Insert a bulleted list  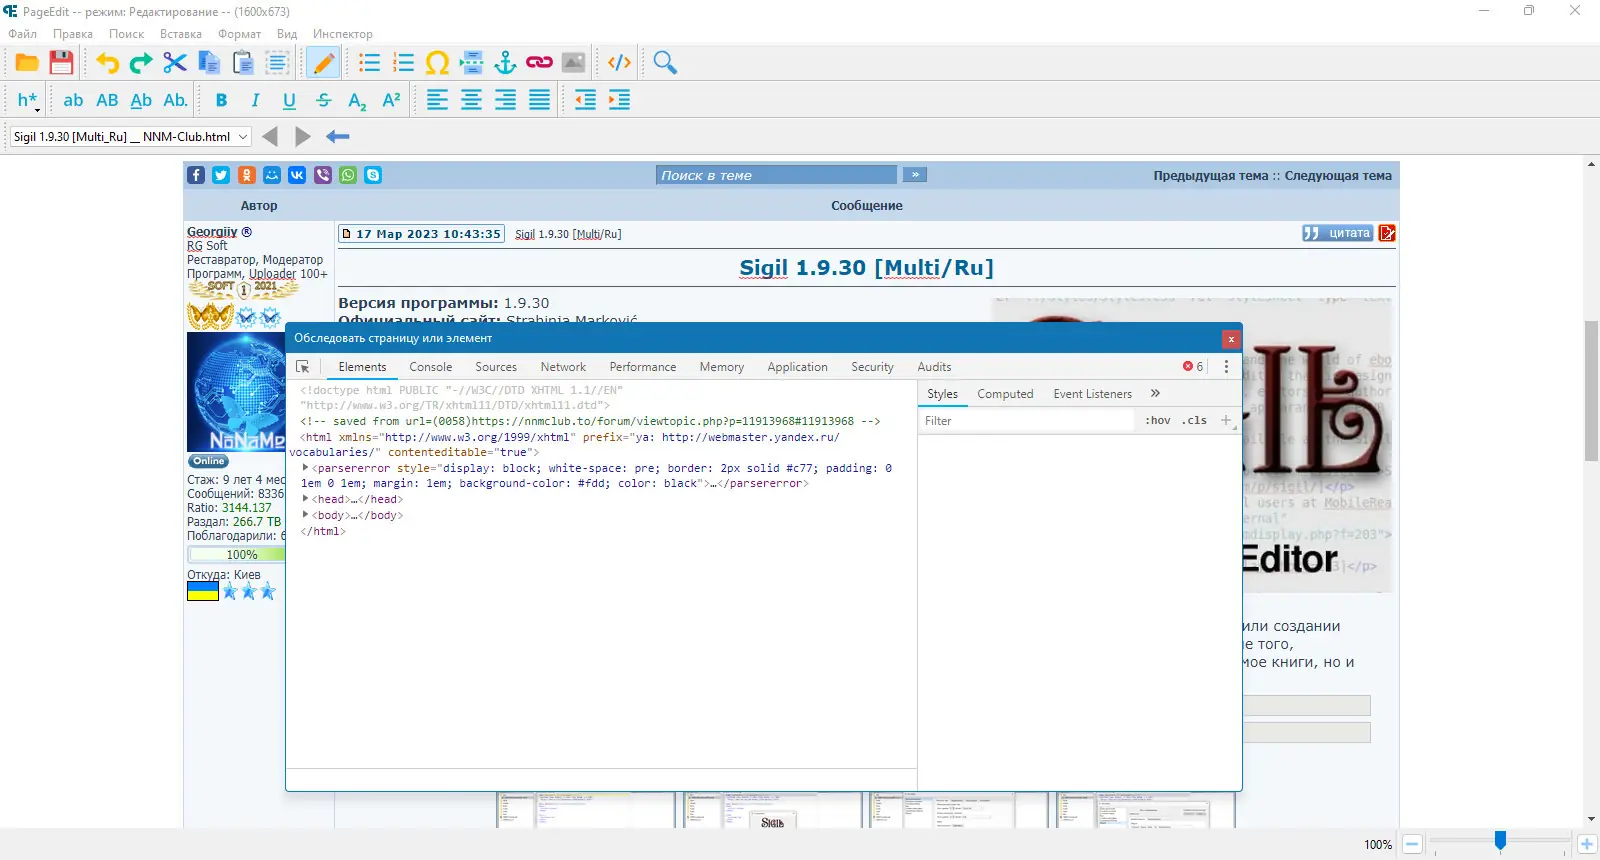point(369,63)
